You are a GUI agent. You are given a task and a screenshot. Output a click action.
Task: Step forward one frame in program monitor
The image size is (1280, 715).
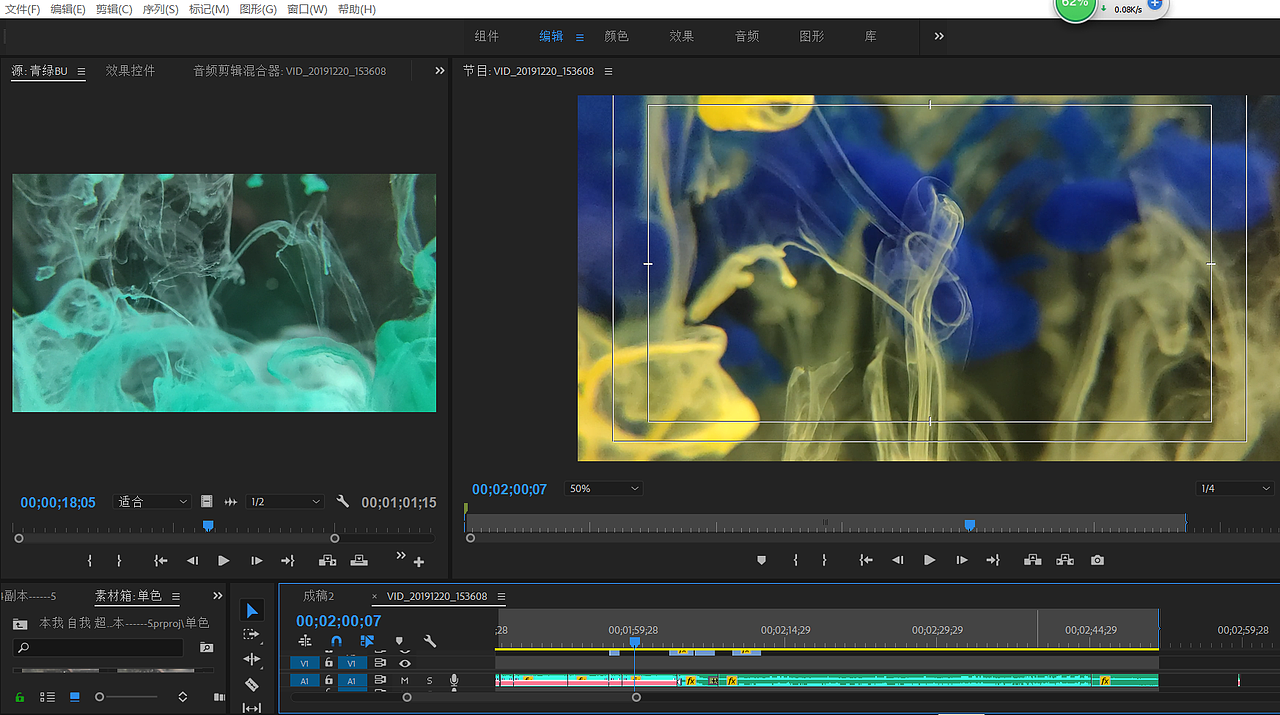(x=962, y=560)
